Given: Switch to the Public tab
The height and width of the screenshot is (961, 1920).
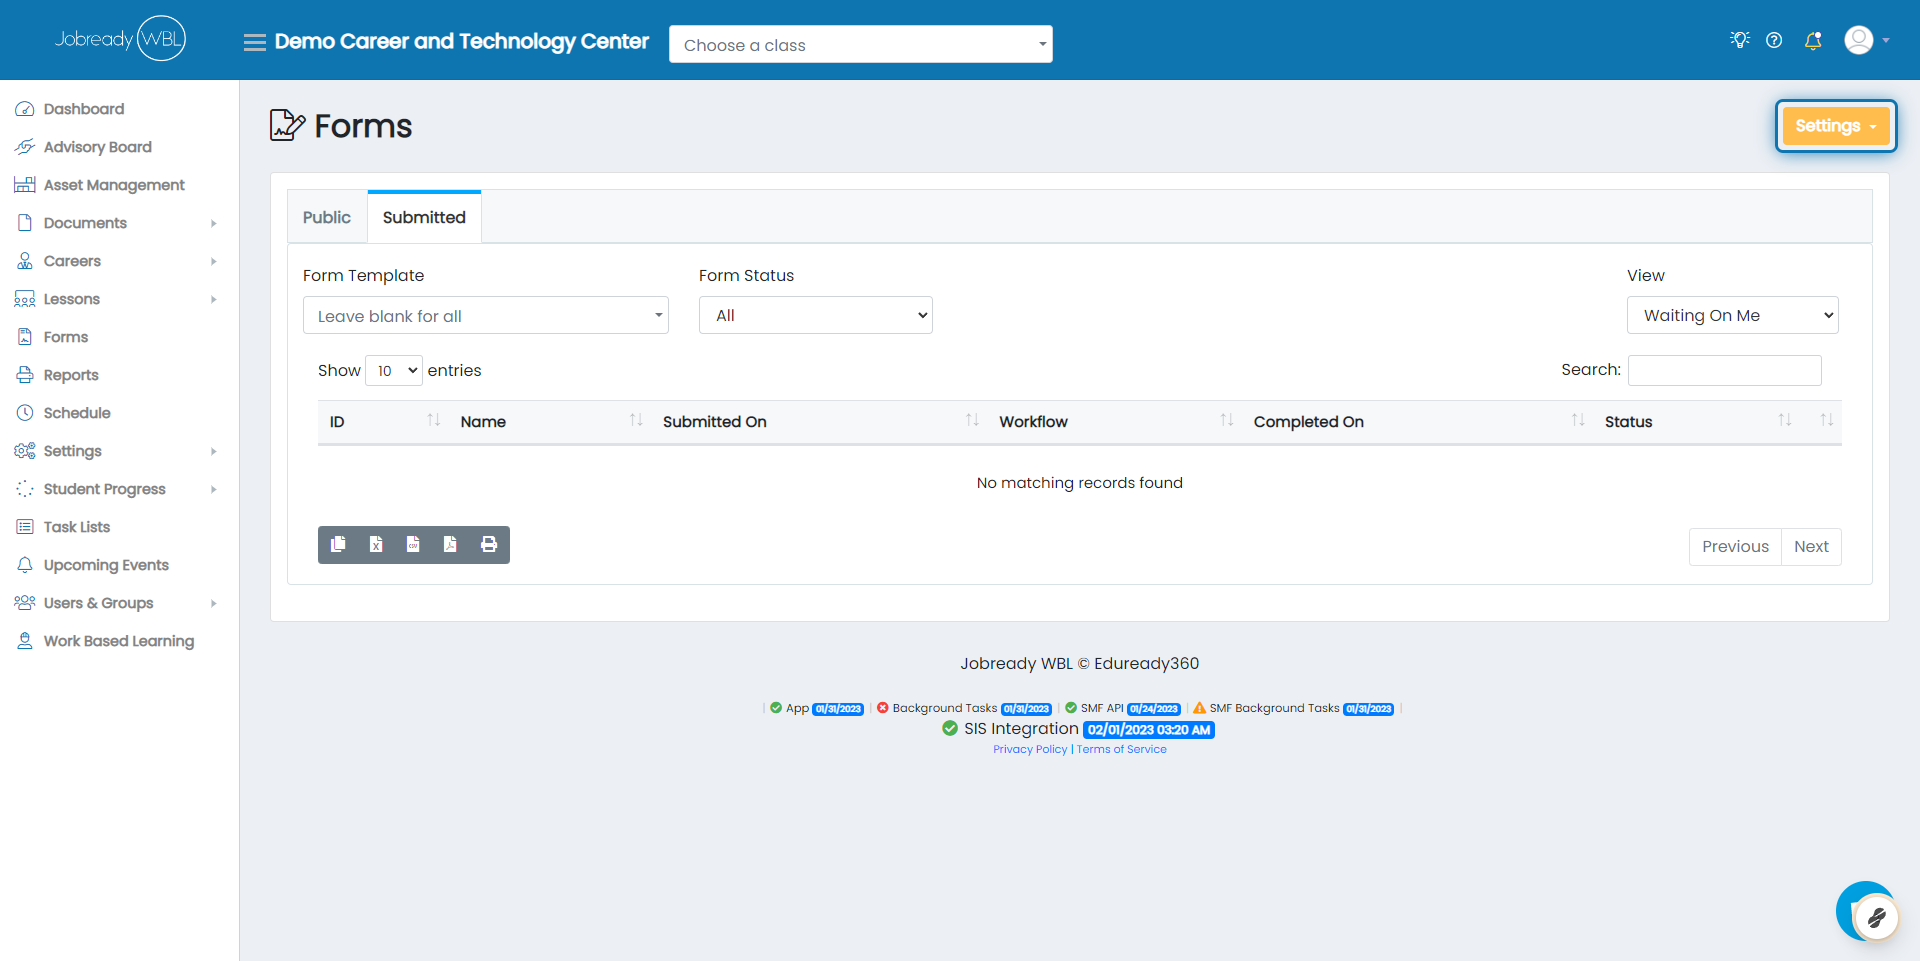Looking at the screenshot, I should pos(327,217).
